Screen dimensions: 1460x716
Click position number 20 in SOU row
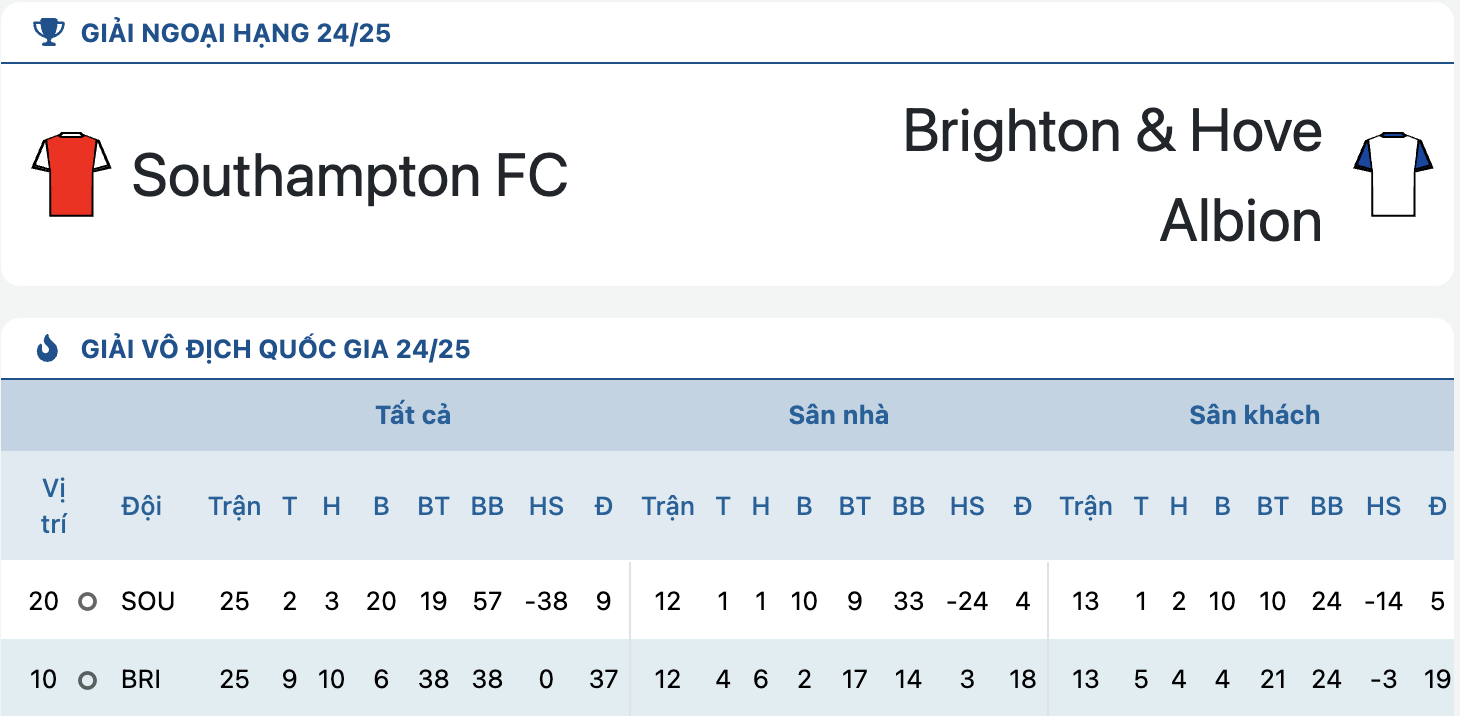point(44,602)
